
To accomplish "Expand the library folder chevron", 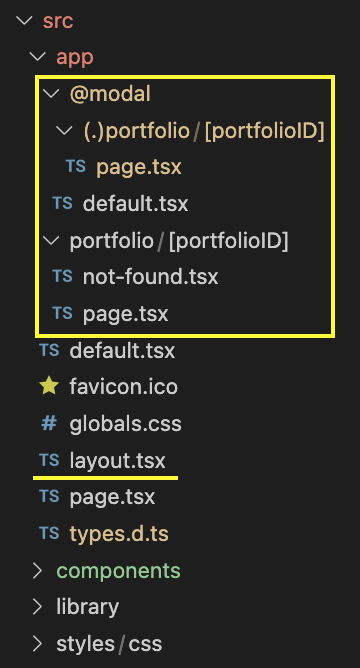I will tap(37, 607).
